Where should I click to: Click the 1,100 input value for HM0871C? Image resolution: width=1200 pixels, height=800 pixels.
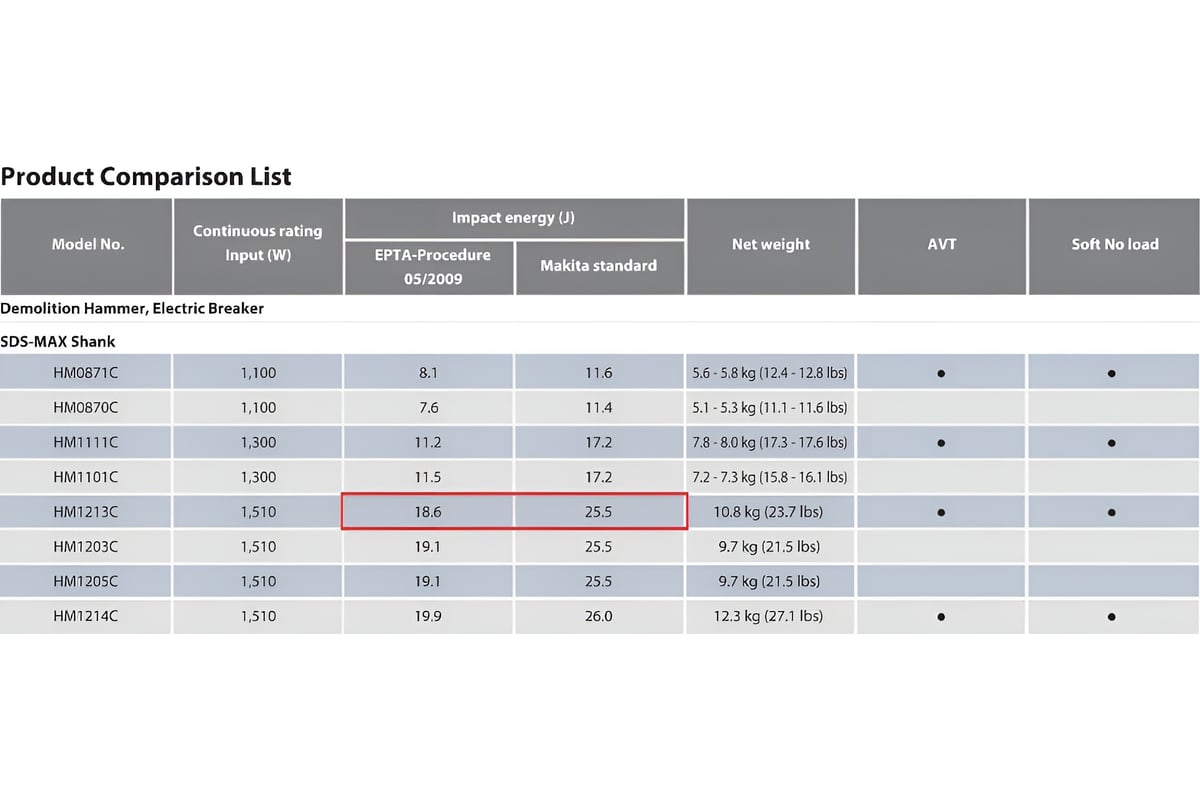click(258, 373)
